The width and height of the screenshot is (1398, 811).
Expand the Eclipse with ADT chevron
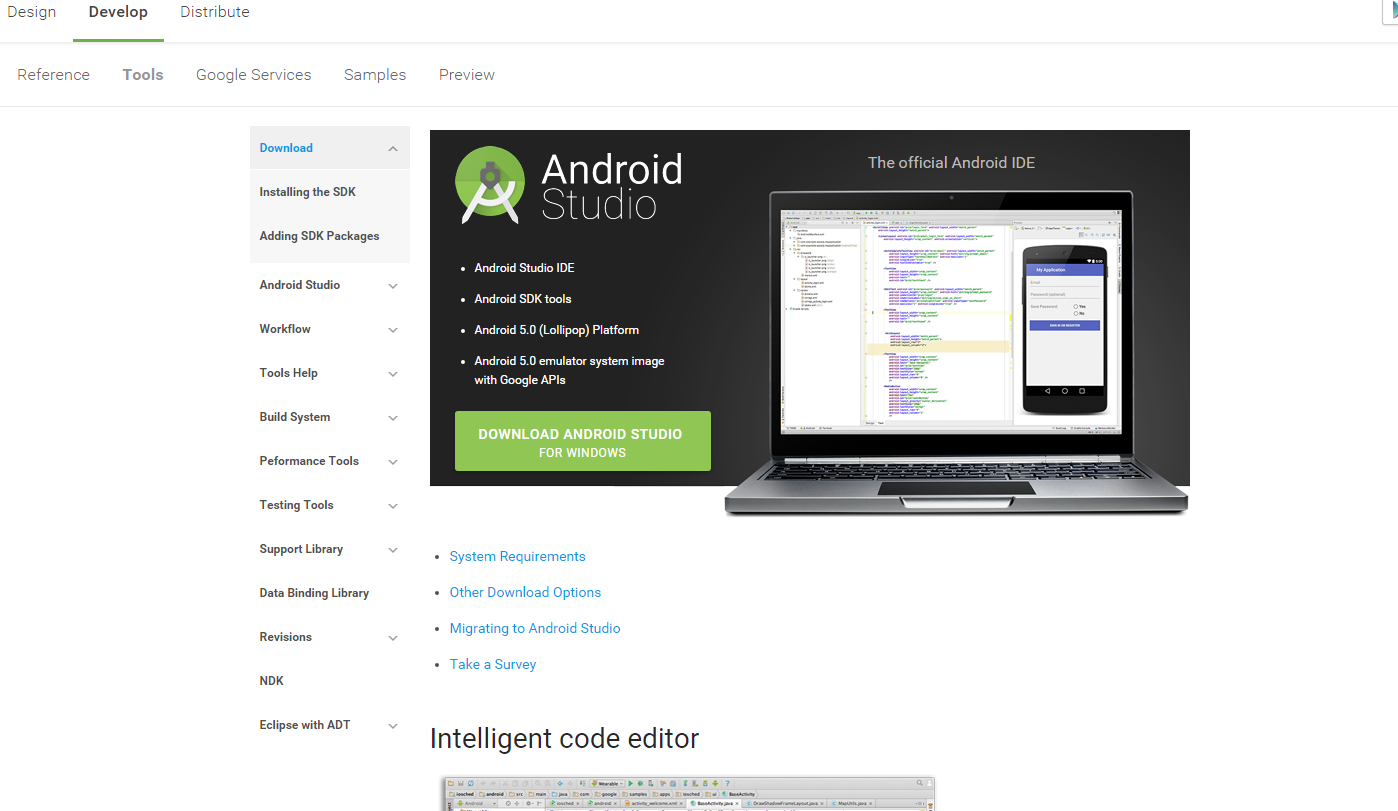[x=393, y=726]
